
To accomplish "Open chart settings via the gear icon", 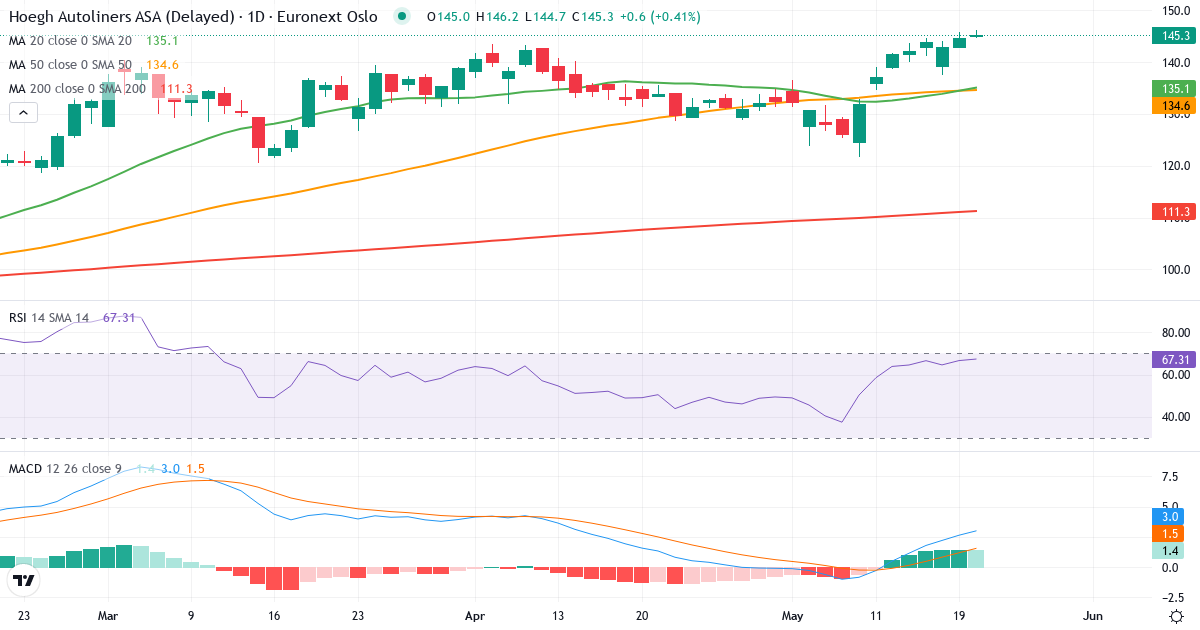I will pyautogui.click(x=1177, y=615).
